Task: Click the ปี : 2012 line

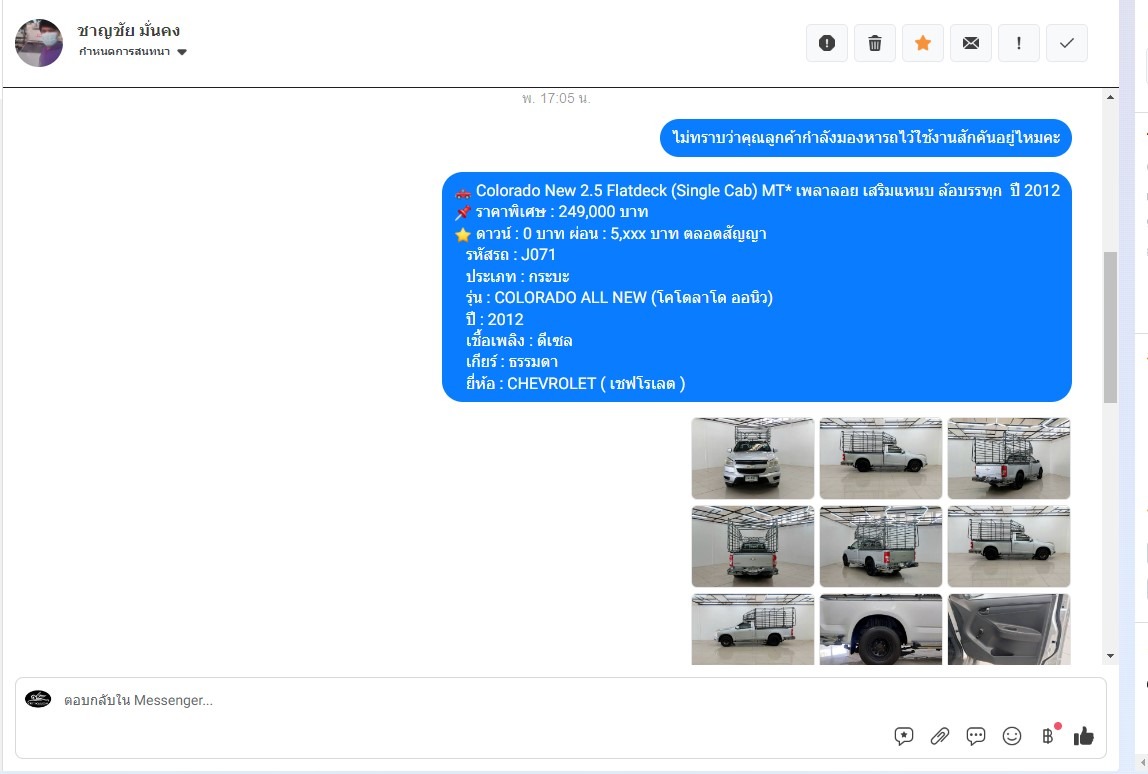Action: pyautogui.click(x=495, y=319)
